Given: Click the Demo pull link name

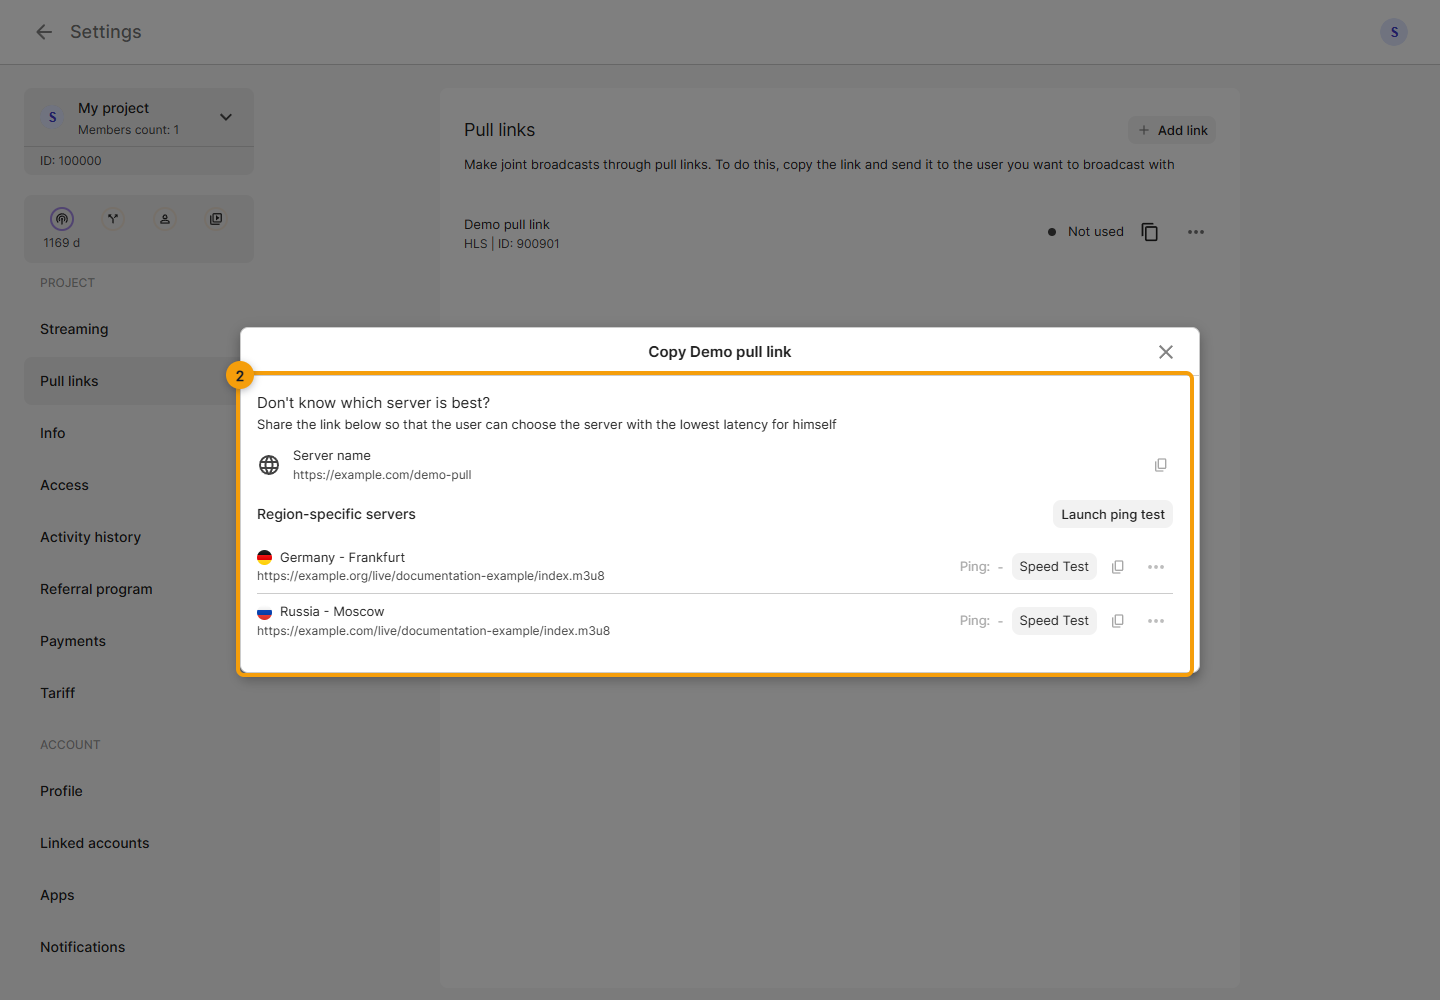Looking at the screenshot, I should pyautogui.click(x=507, y=225).
